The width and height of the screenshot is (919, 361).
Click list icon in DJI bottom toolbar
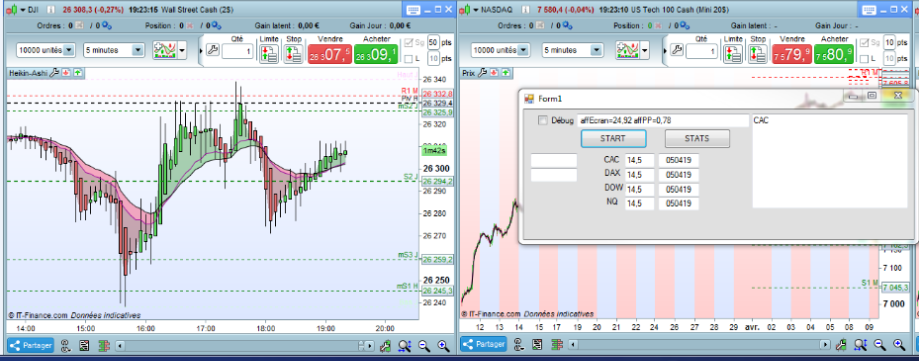[84, 346]
